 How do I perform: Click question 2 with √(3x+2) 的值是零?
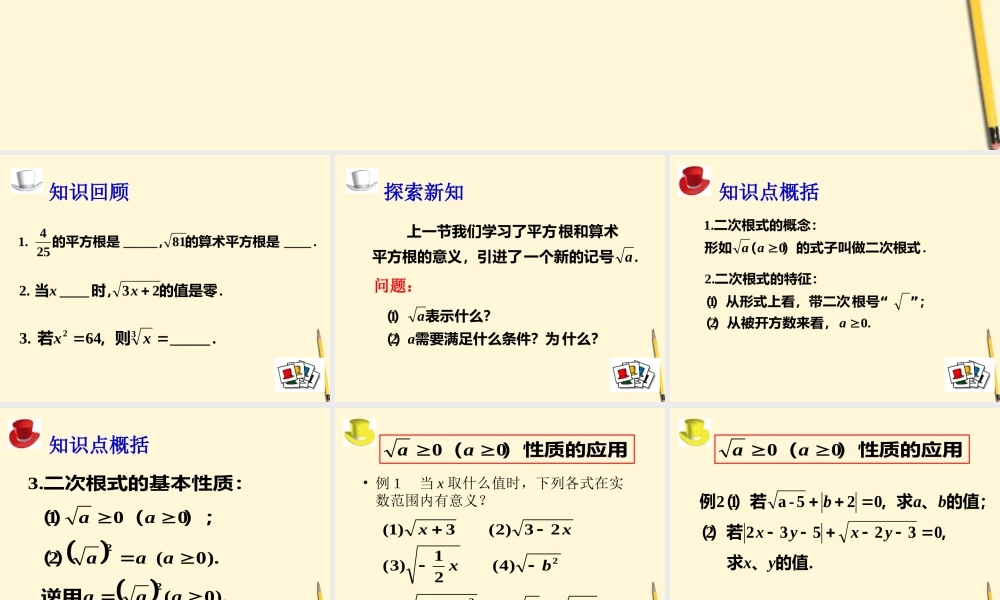tap(121, 291)
